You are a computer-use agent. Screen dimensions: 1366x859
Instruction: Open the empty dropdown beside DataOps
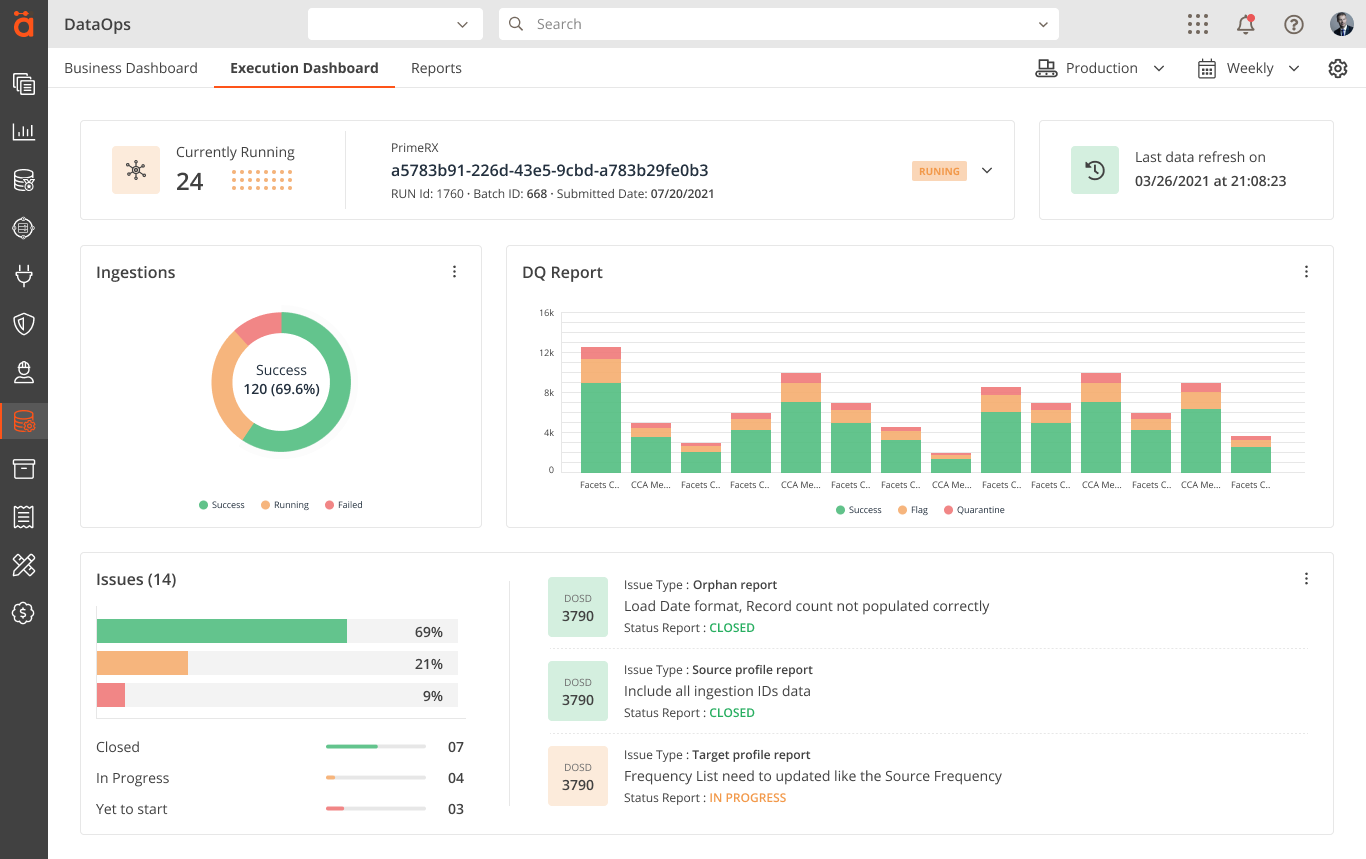point(395,24)
